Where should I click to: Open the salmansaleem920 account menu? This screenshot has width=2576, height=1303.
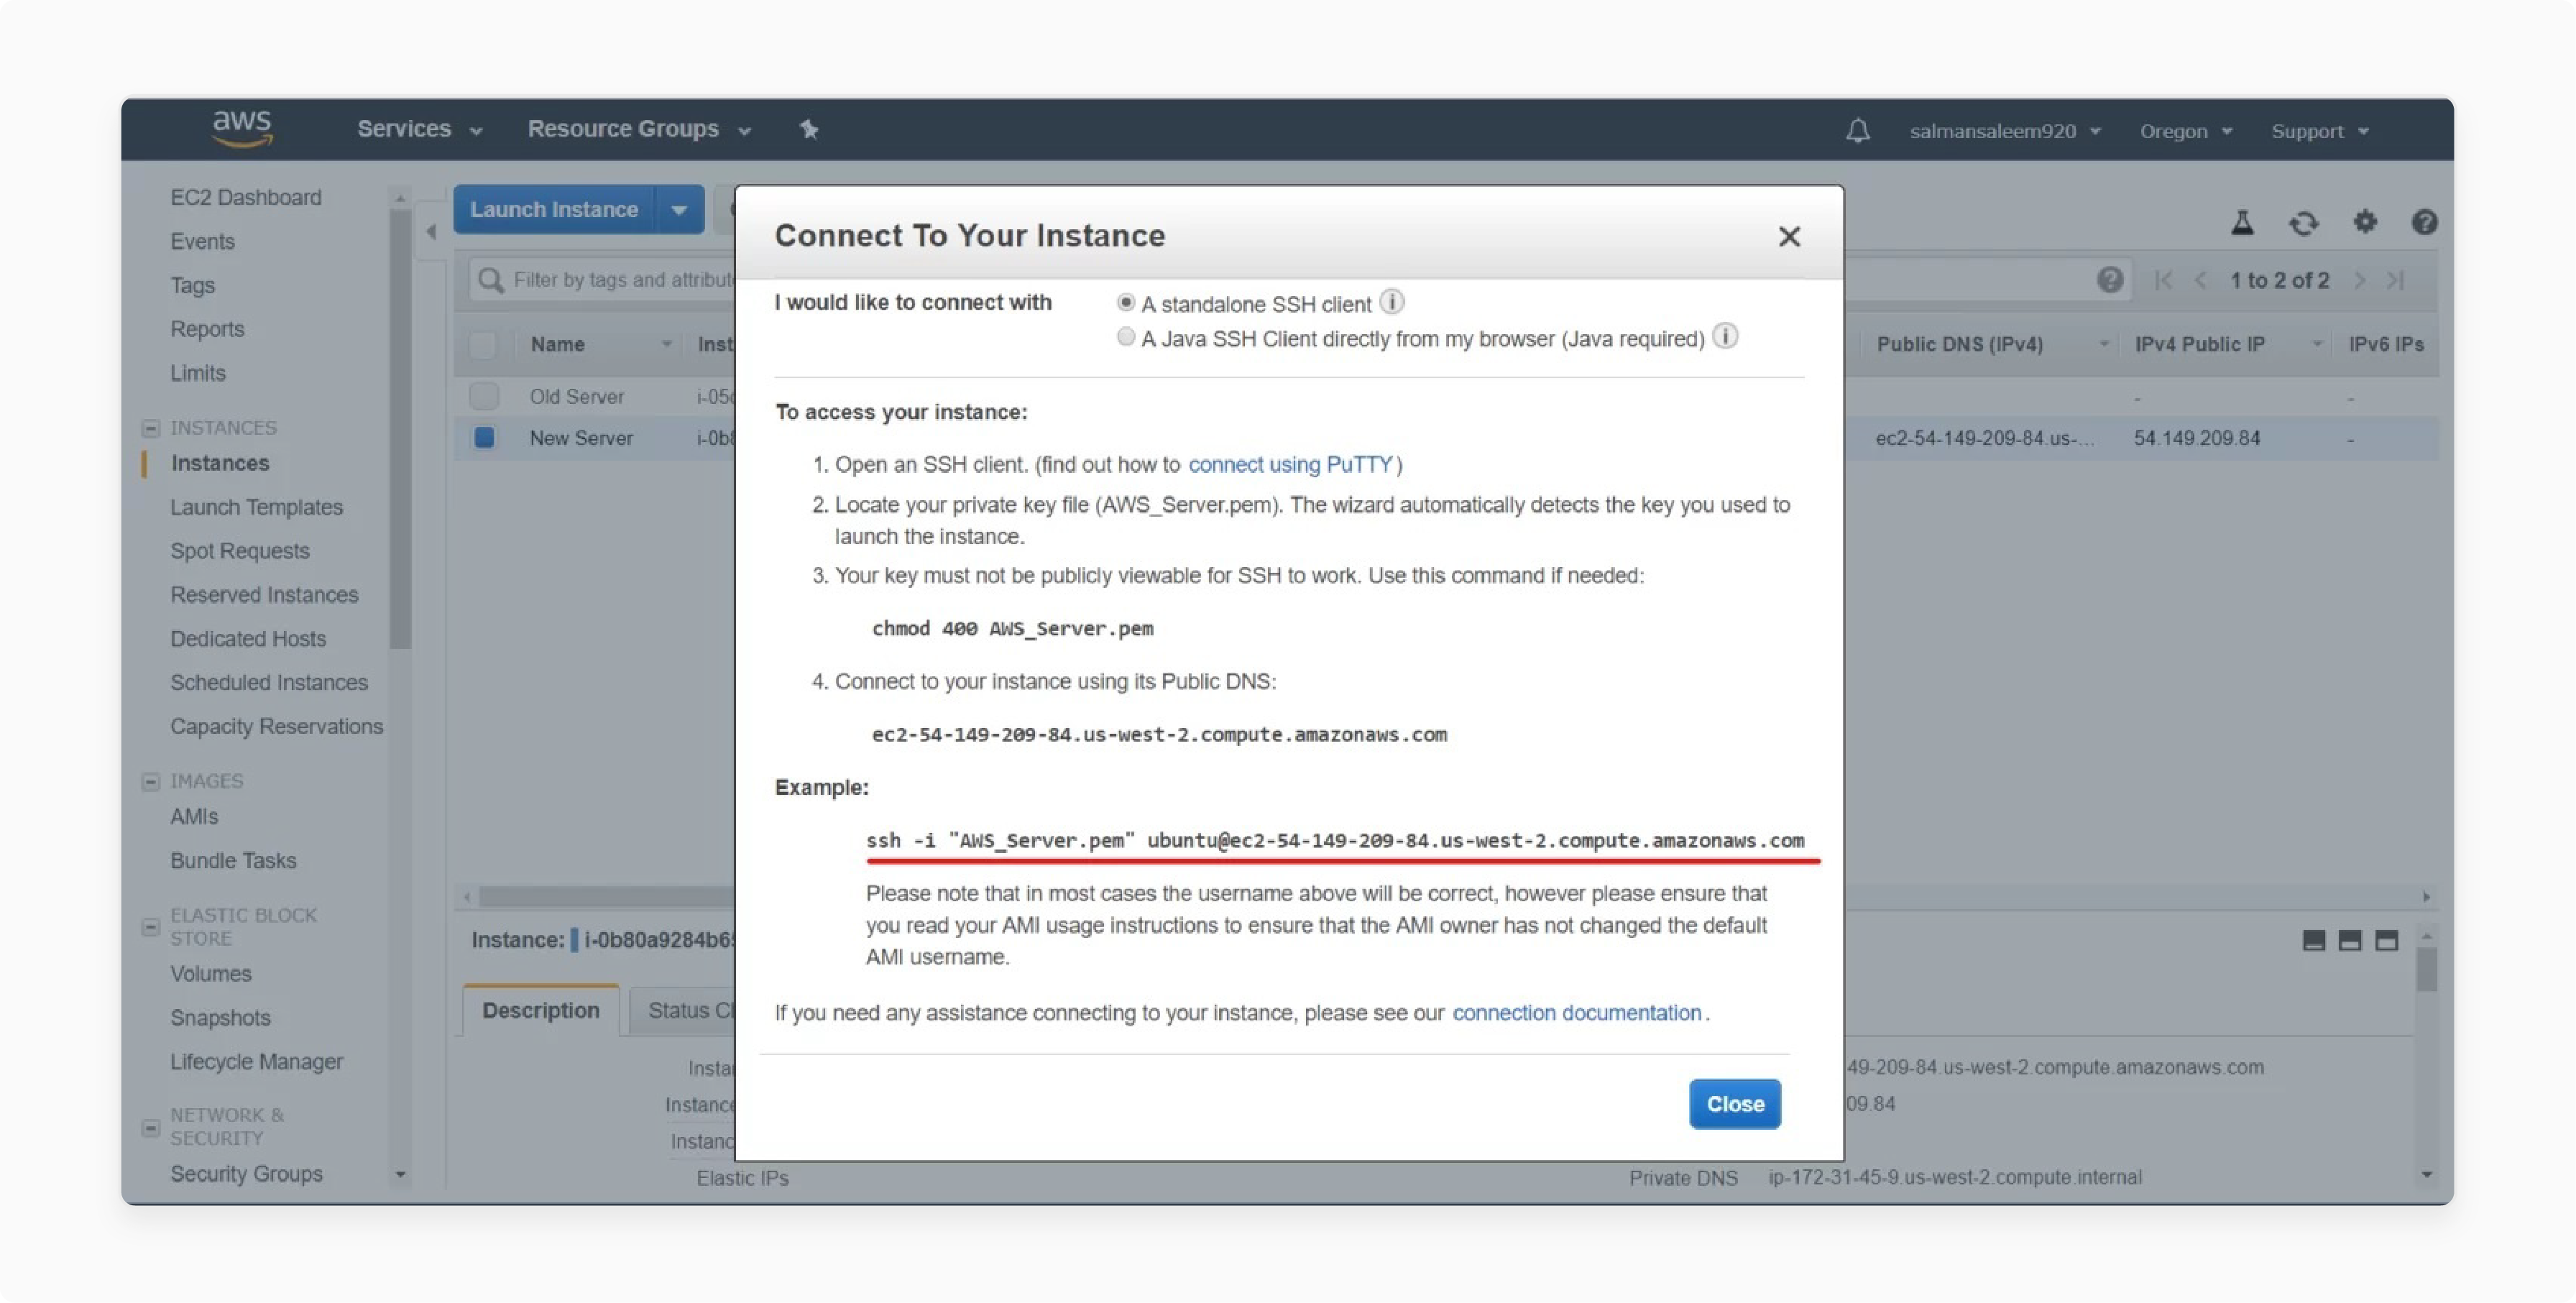(x=2005, y=131)
